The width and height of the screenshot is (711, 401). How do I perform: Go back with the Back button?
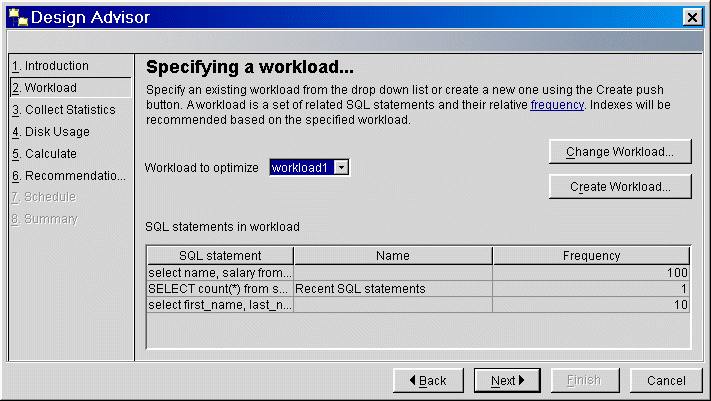click(426, 380)
